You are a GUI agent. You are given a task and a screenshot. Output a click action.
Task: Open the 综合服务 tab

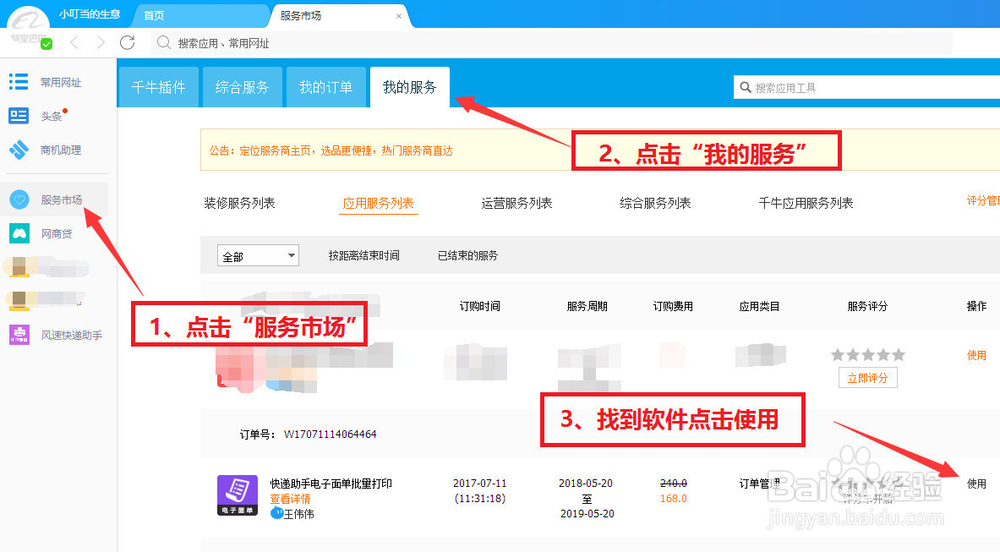(x=242, y=87)
